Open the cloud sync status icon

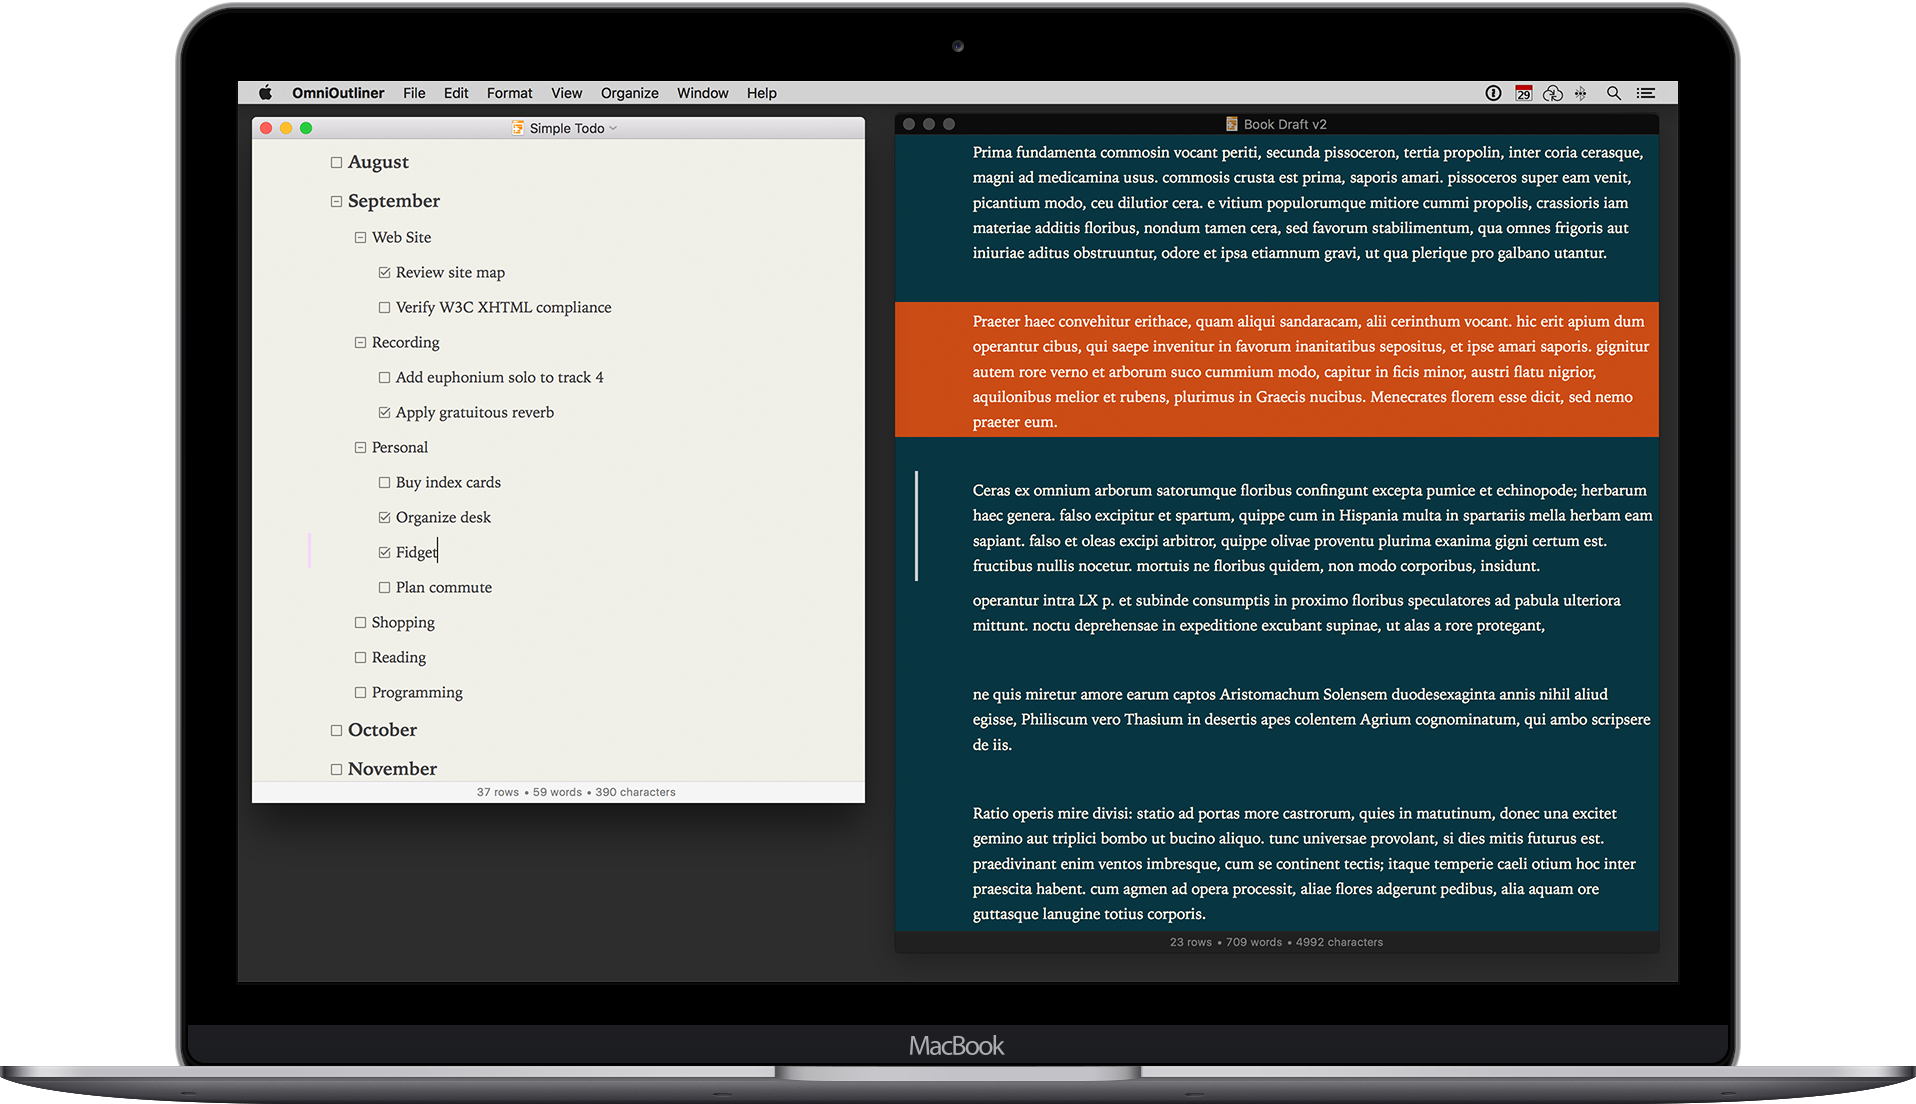click(x=1553, y=93)
